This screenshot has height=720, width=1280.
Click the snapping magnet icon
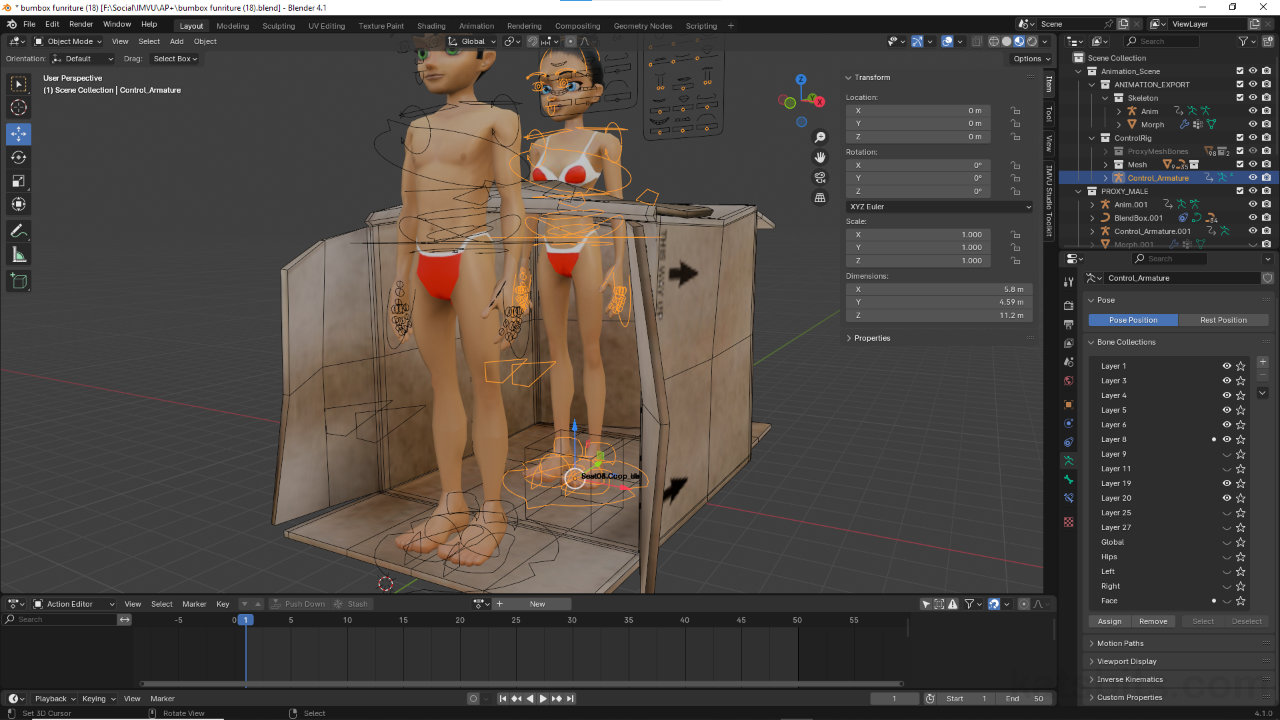pos(532,41)
